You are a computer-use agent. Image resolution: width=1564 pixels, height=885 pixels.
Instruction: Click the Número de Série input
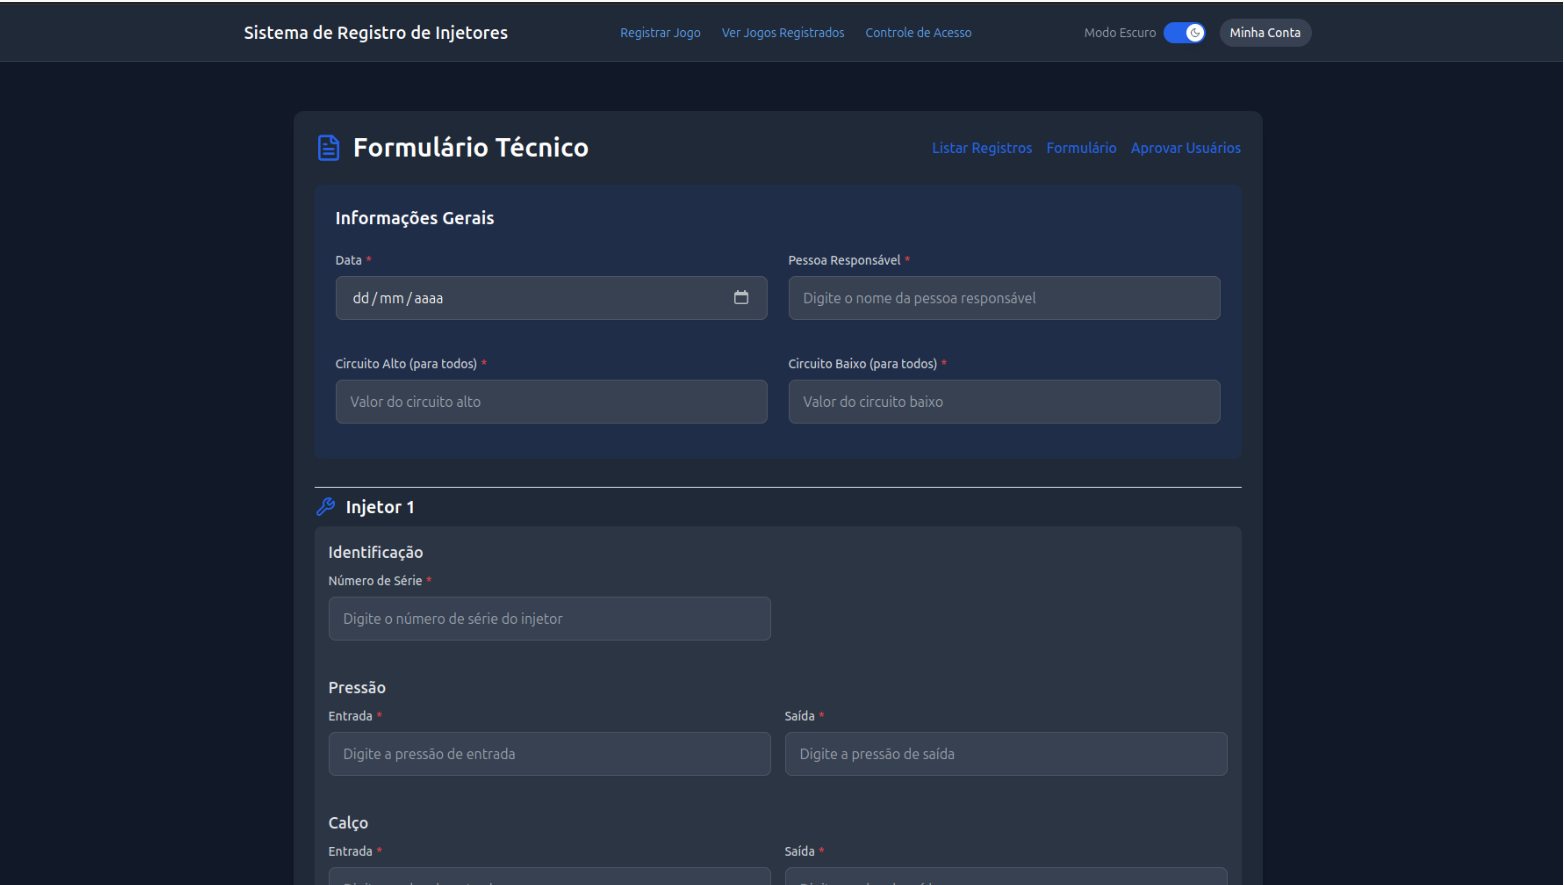pyautogui.click(x=549, y=619)
